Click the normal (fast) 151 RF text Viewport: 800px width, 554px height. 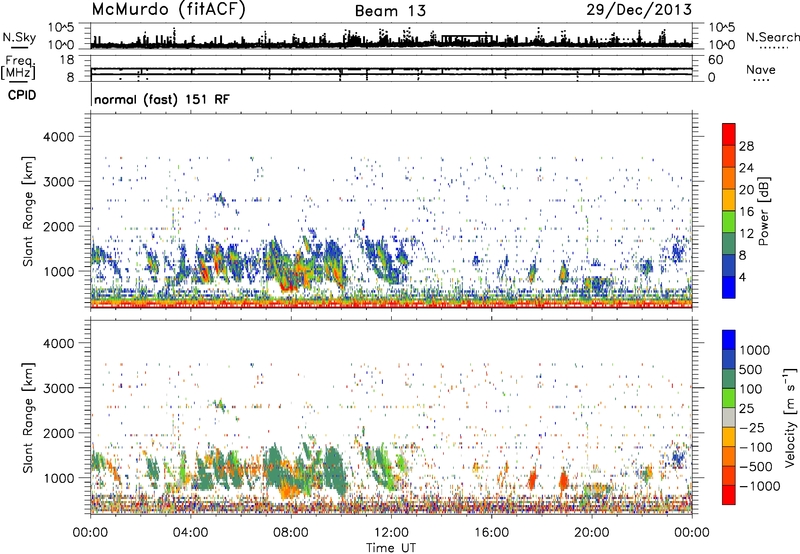point(162,99)
